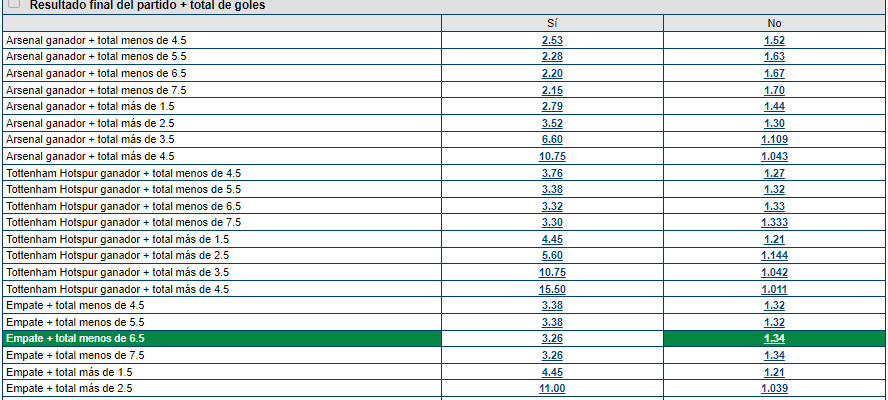This screenshot has width=888, height=400.
Task: Click Sí 3.38 for Tottenham menos de 5.5
Action: click(552, 189)
